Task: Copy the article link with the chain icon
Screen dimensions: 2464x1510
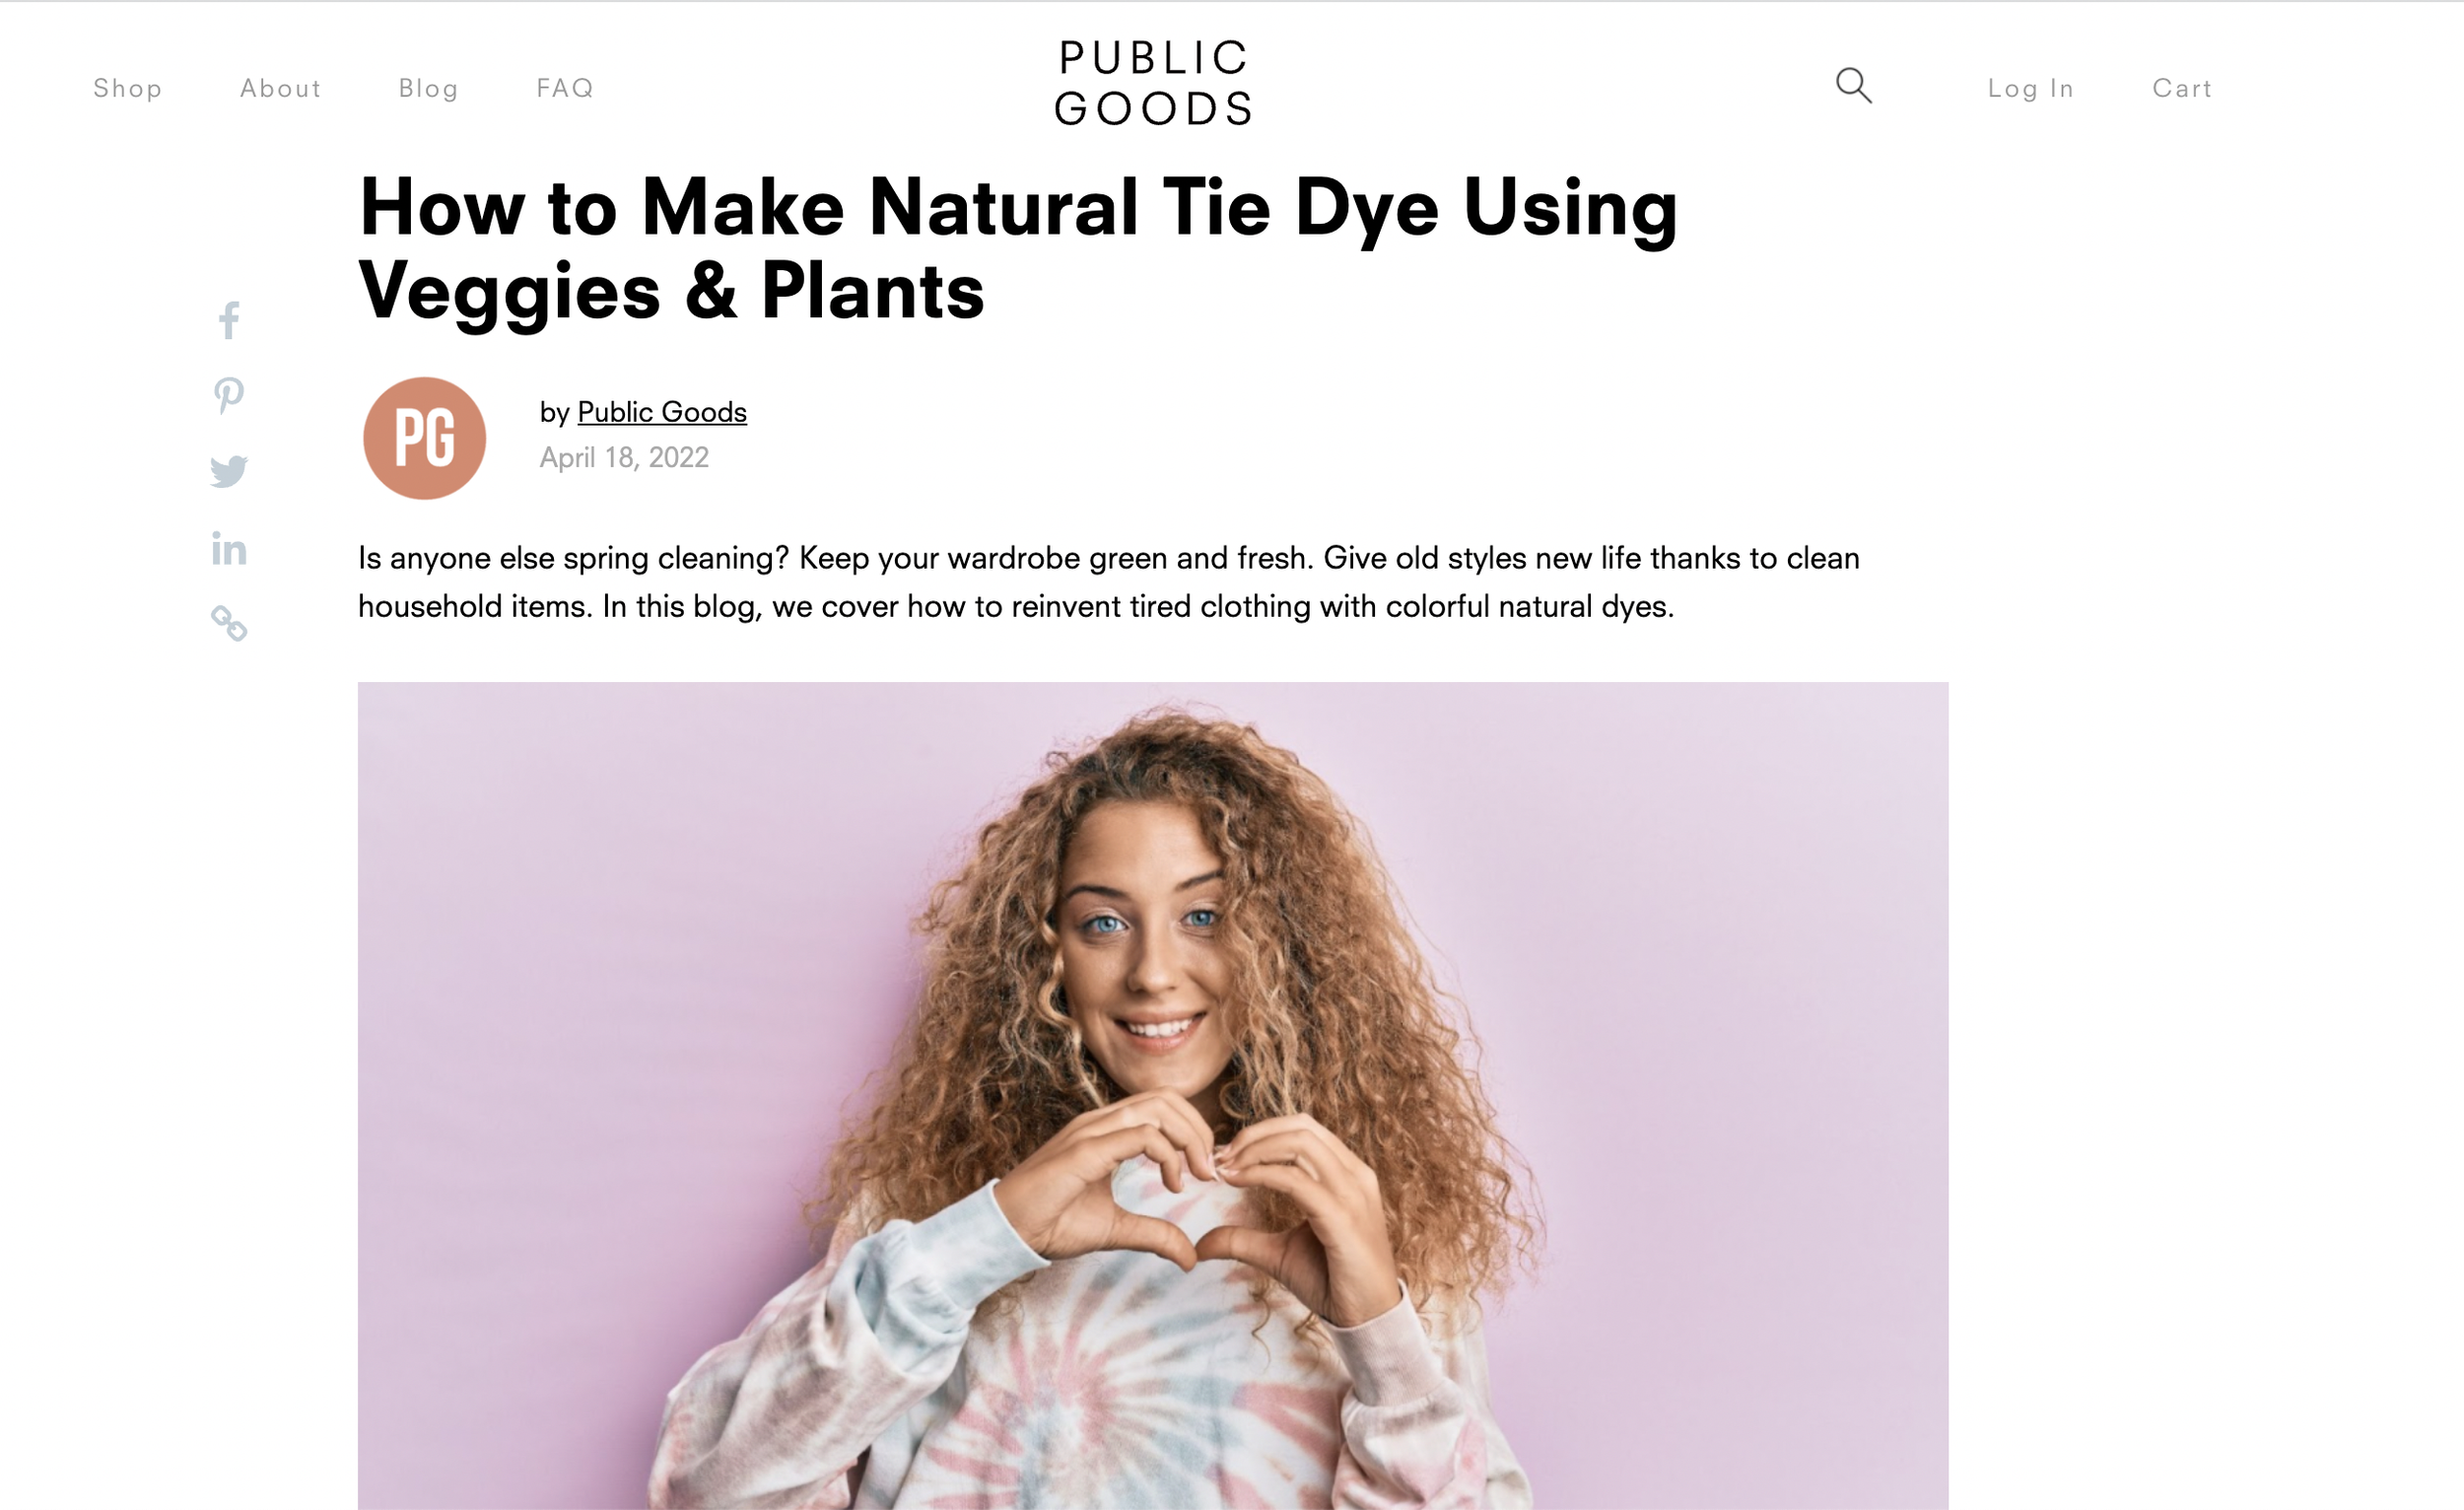Action: [229, 623]
